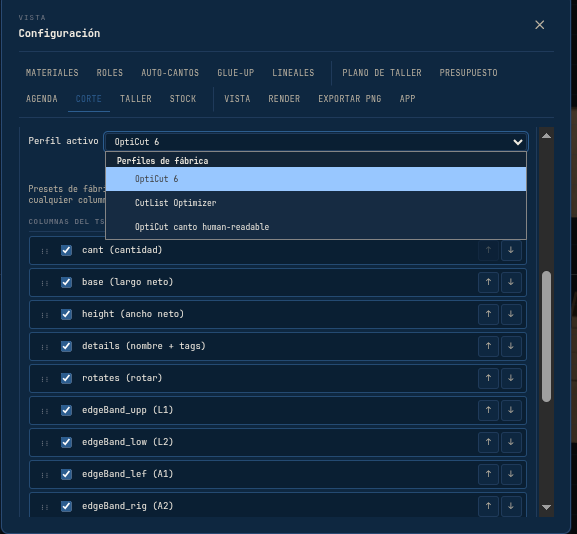The width and height of the screenshot is (577, 534).
Task: Uncheck the edgeBand_upp (L1) column
Action: (x=66, y=410)
